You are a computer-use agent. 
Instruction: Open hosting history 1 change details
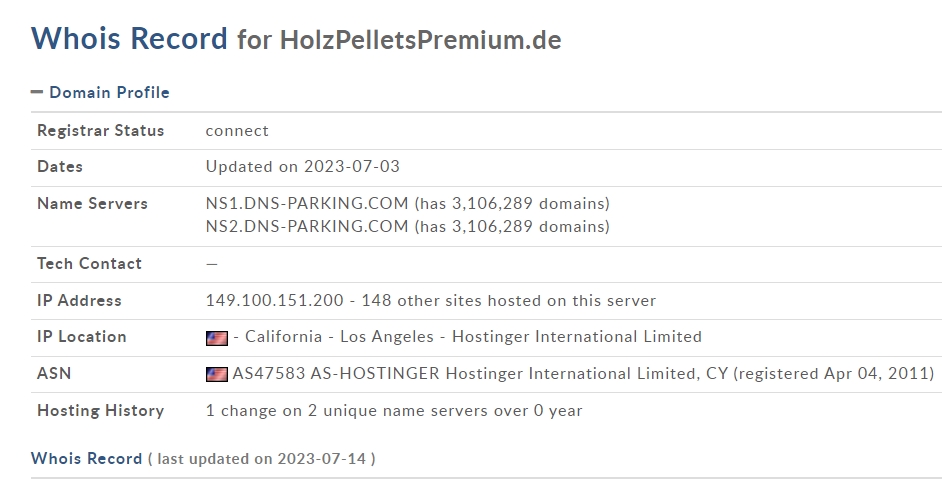coord(394,410)
